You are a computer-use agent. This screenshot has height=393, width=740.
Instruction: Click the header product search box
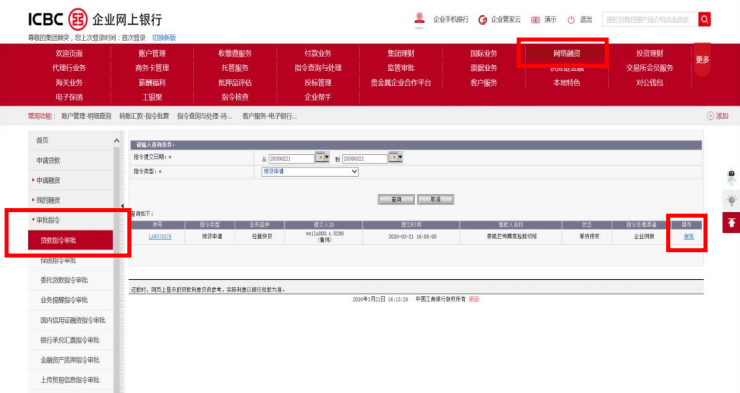tap(650, 20)
